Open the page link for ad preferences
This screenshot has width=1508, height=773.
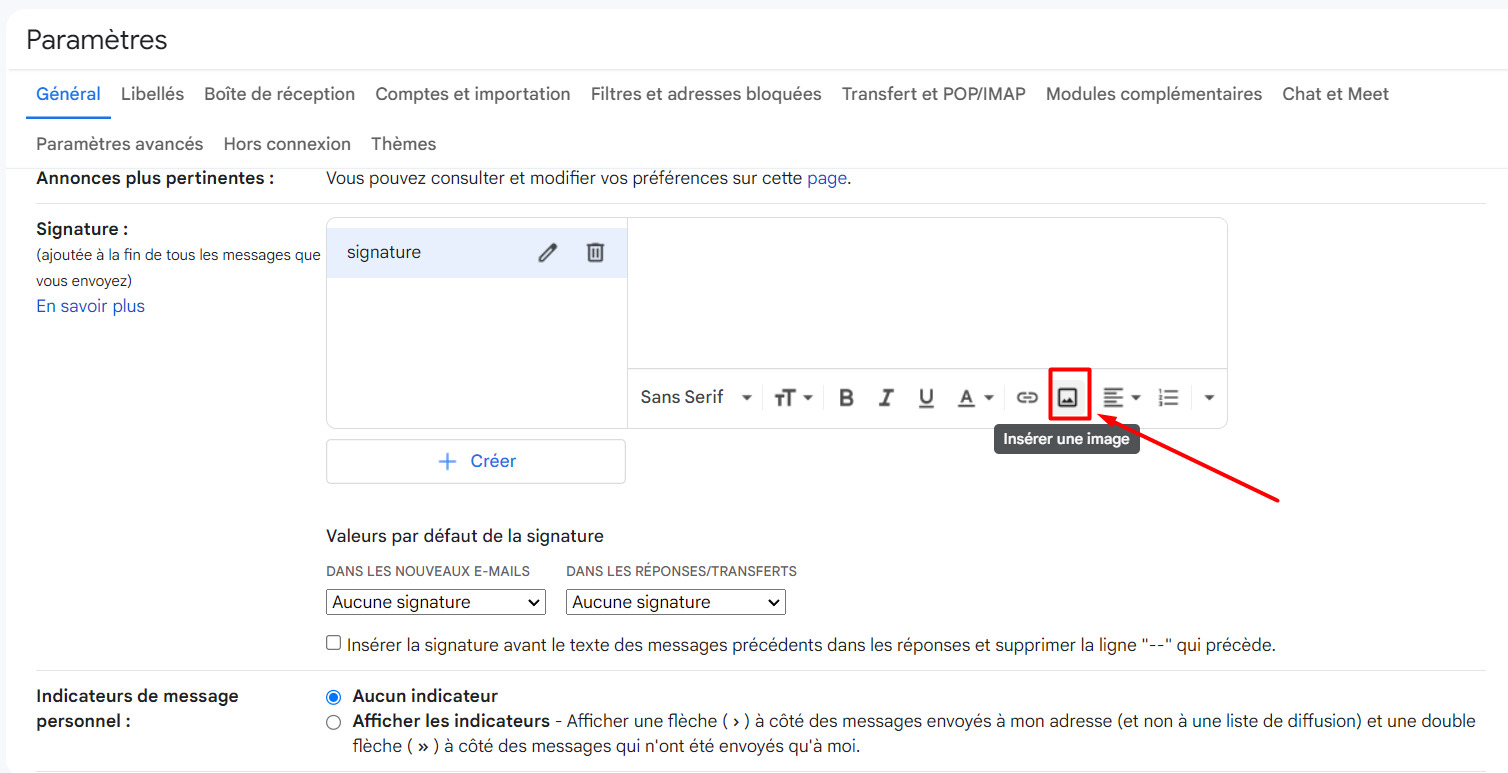pyautogui.click(x=827, y=179)
